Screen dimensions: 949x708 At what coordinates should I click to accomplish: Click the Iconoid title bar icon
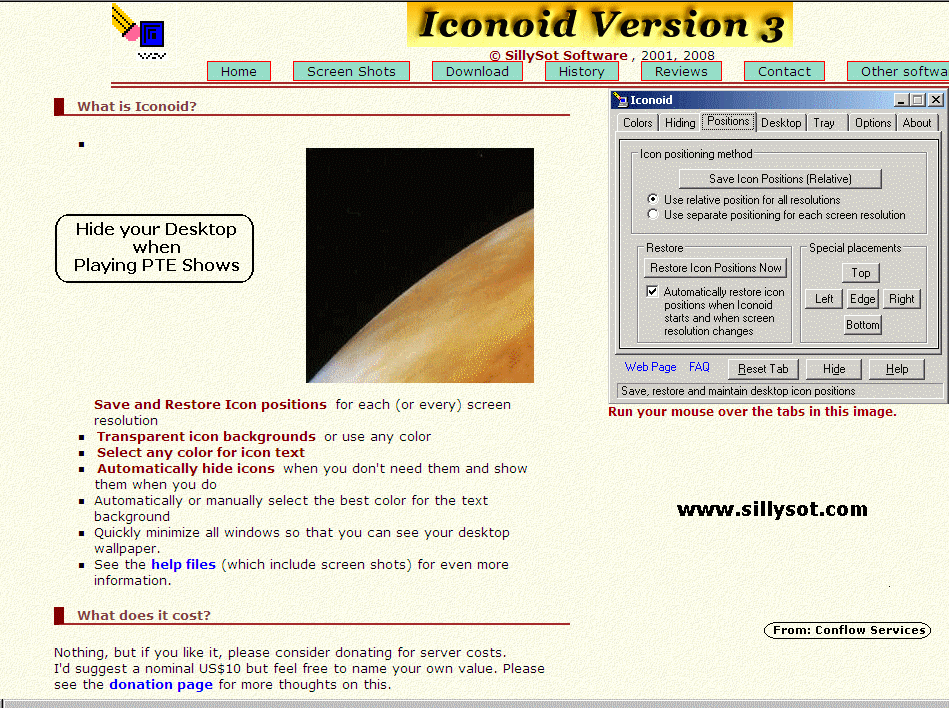tap(620, 100)
